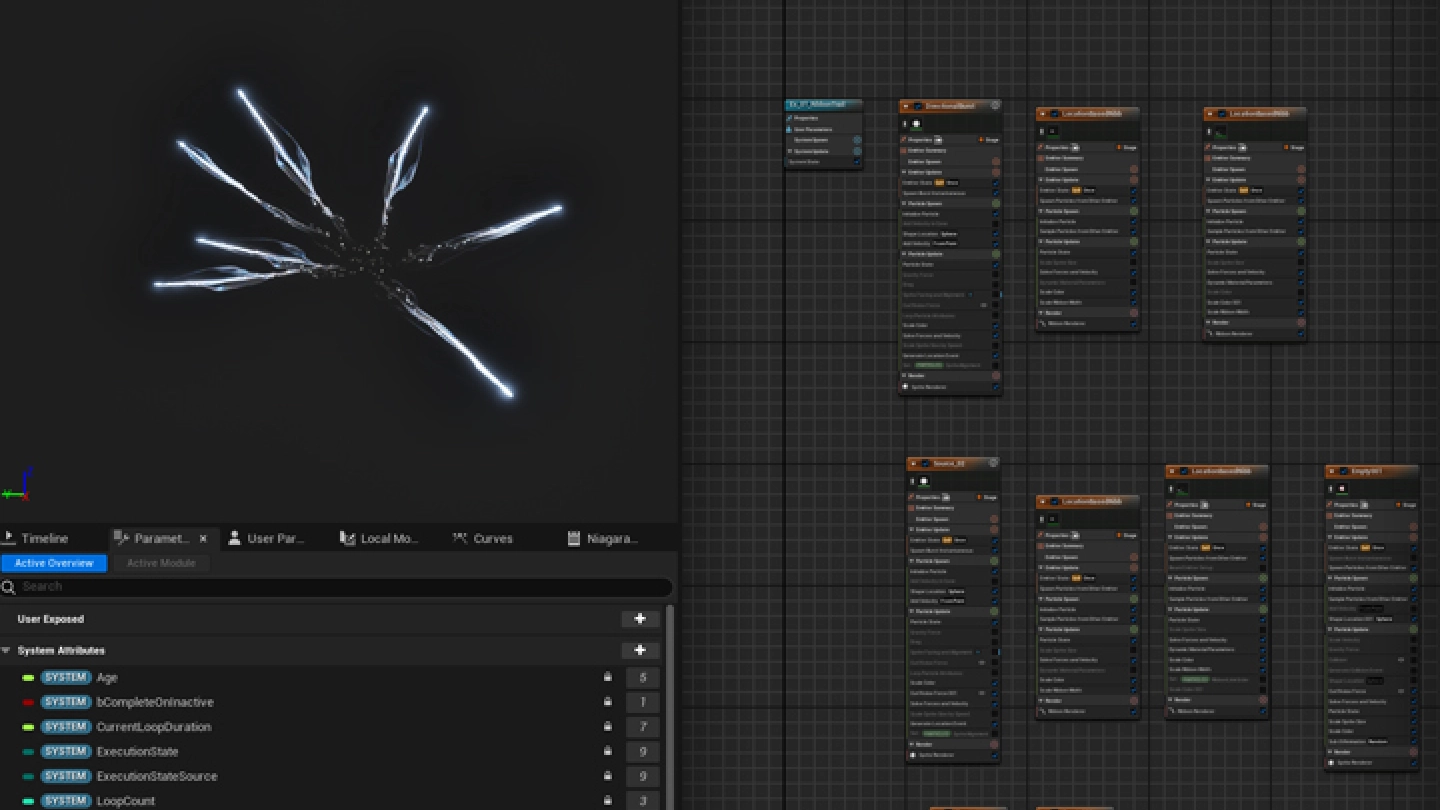The width and height of the screenshot is (1440, 810).
Task: Collapse Particle Update section in Empty001 emitter
Action: click(x=1331, y=630)
